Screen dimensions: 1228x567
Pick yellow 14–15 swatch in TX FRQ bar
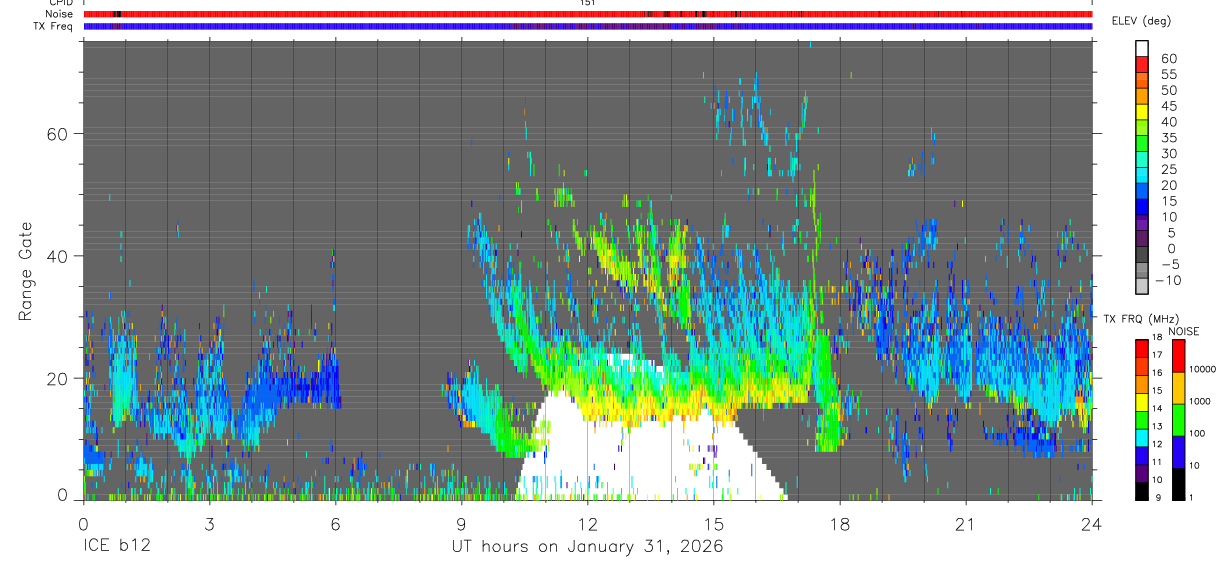(1141, 403)
